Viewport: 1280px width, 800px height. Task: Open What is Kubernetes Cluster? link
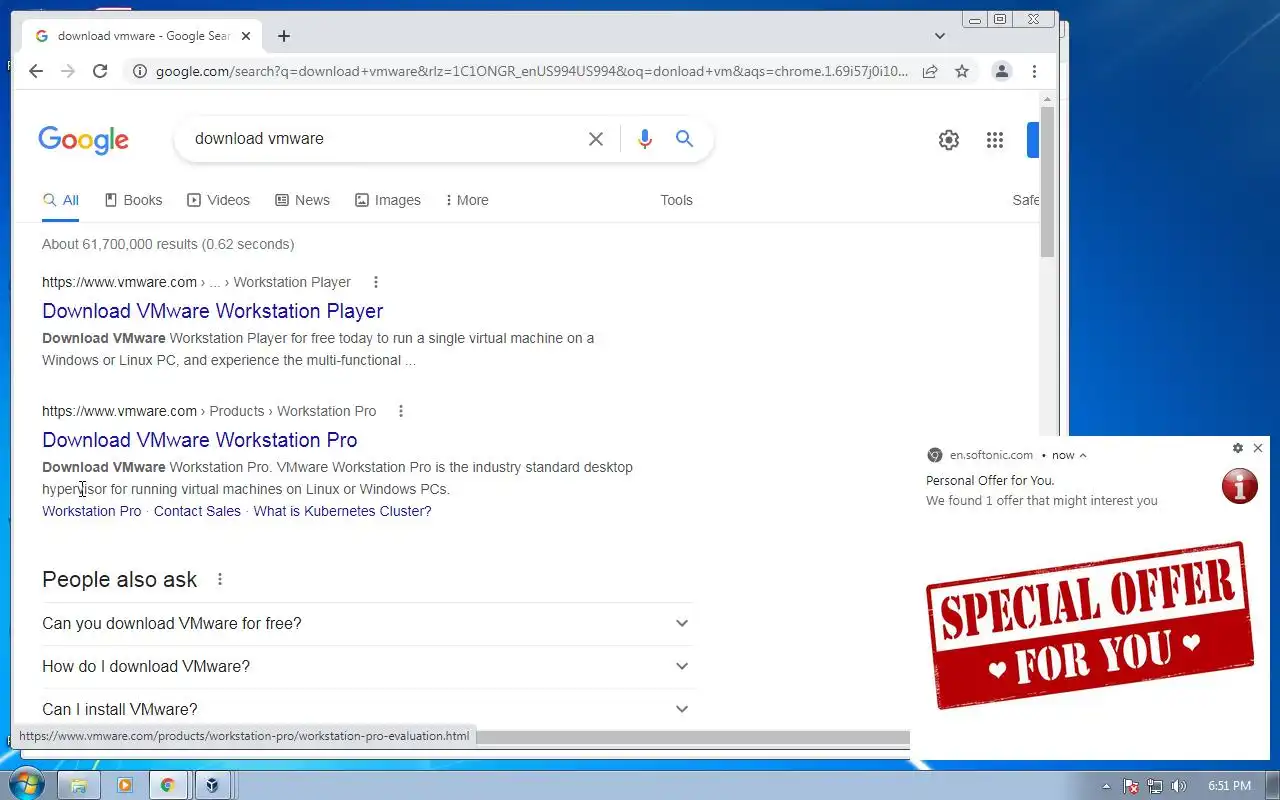tap(342, 511)
